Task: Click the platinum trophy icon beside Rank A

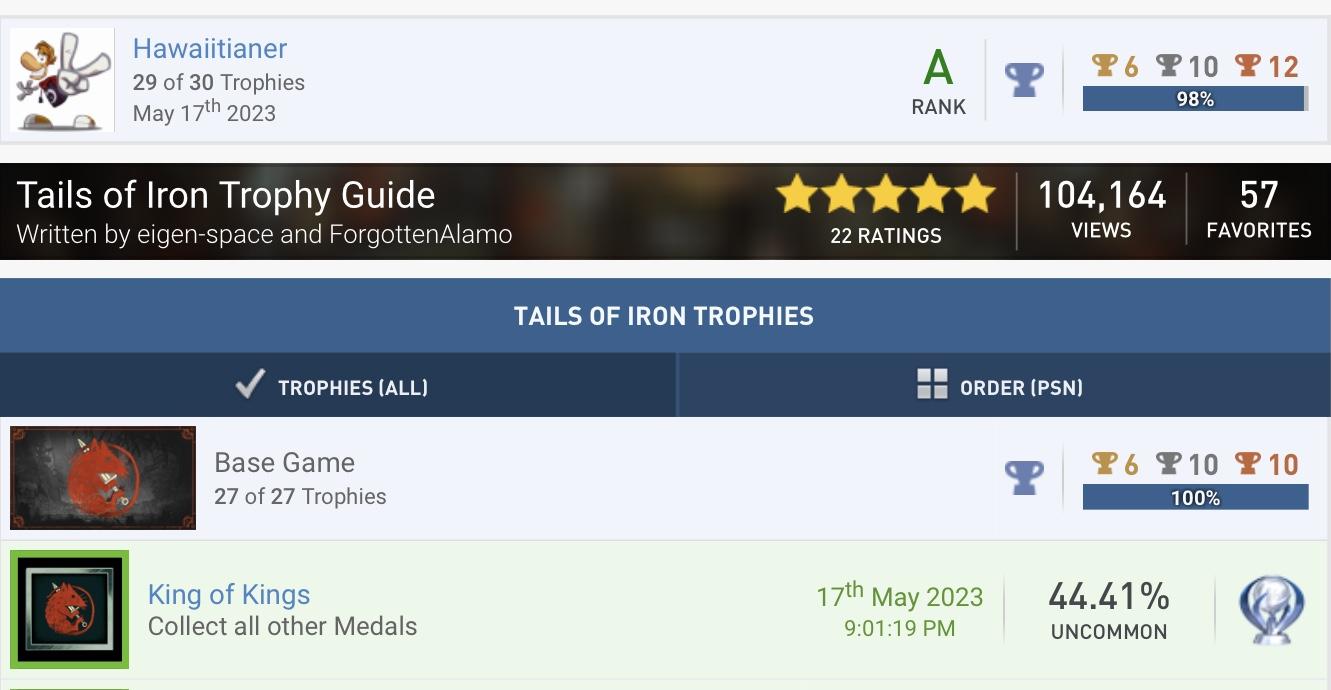Action: [1023, 79]
